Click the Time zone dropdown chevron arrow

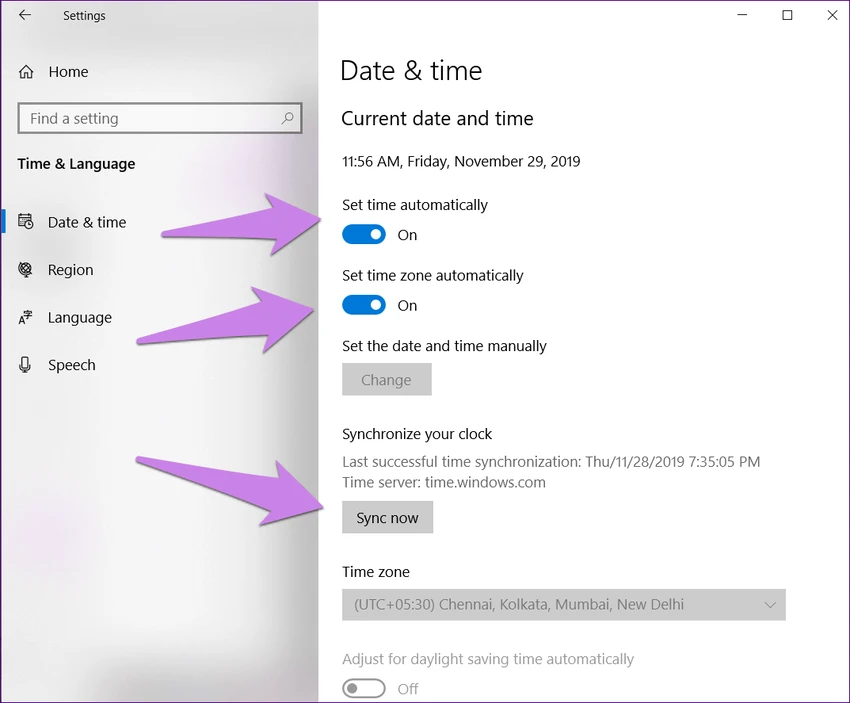pos(770,605)
